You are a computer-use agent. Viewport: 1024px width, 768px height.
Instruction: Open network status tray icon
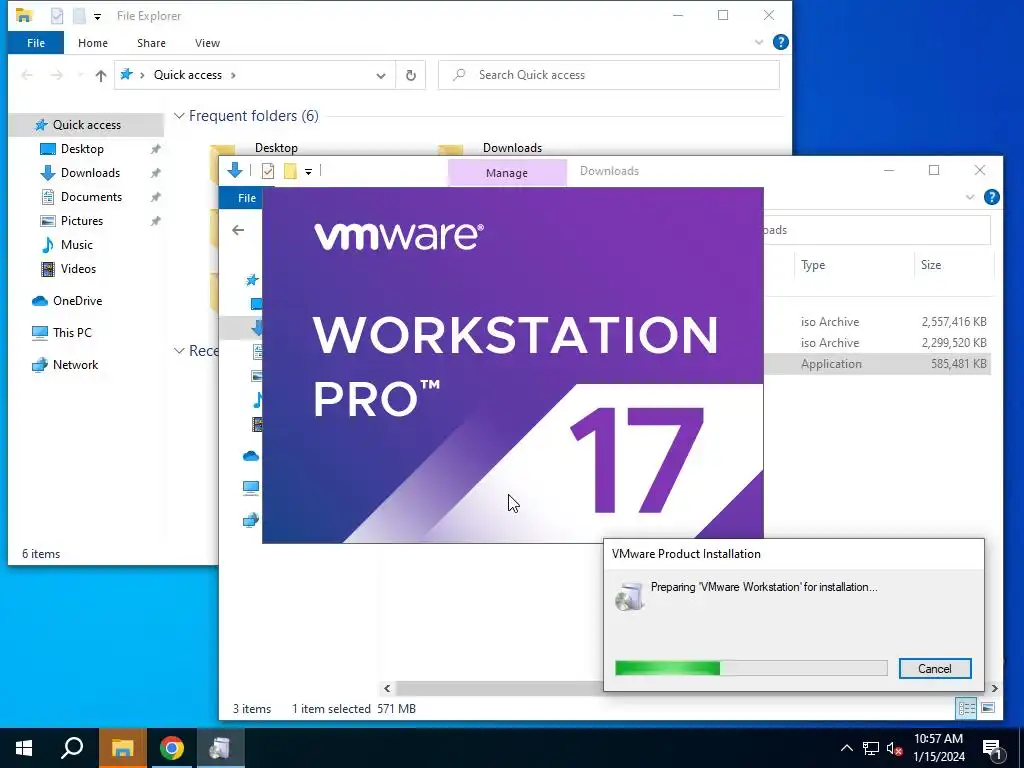(871, 748)
